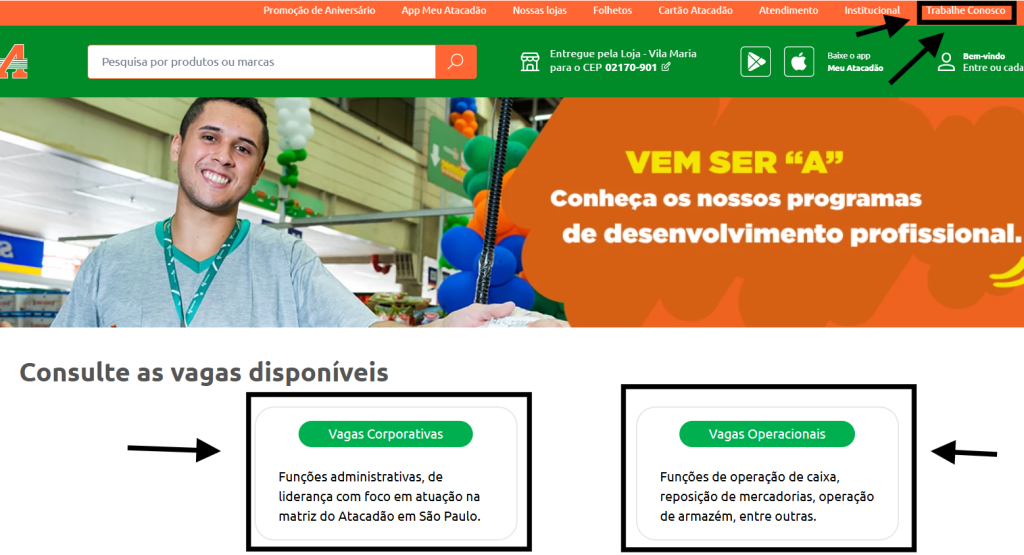Click the VEM SER A hero banner
The image size is (1024, 555).
[512, 212]
